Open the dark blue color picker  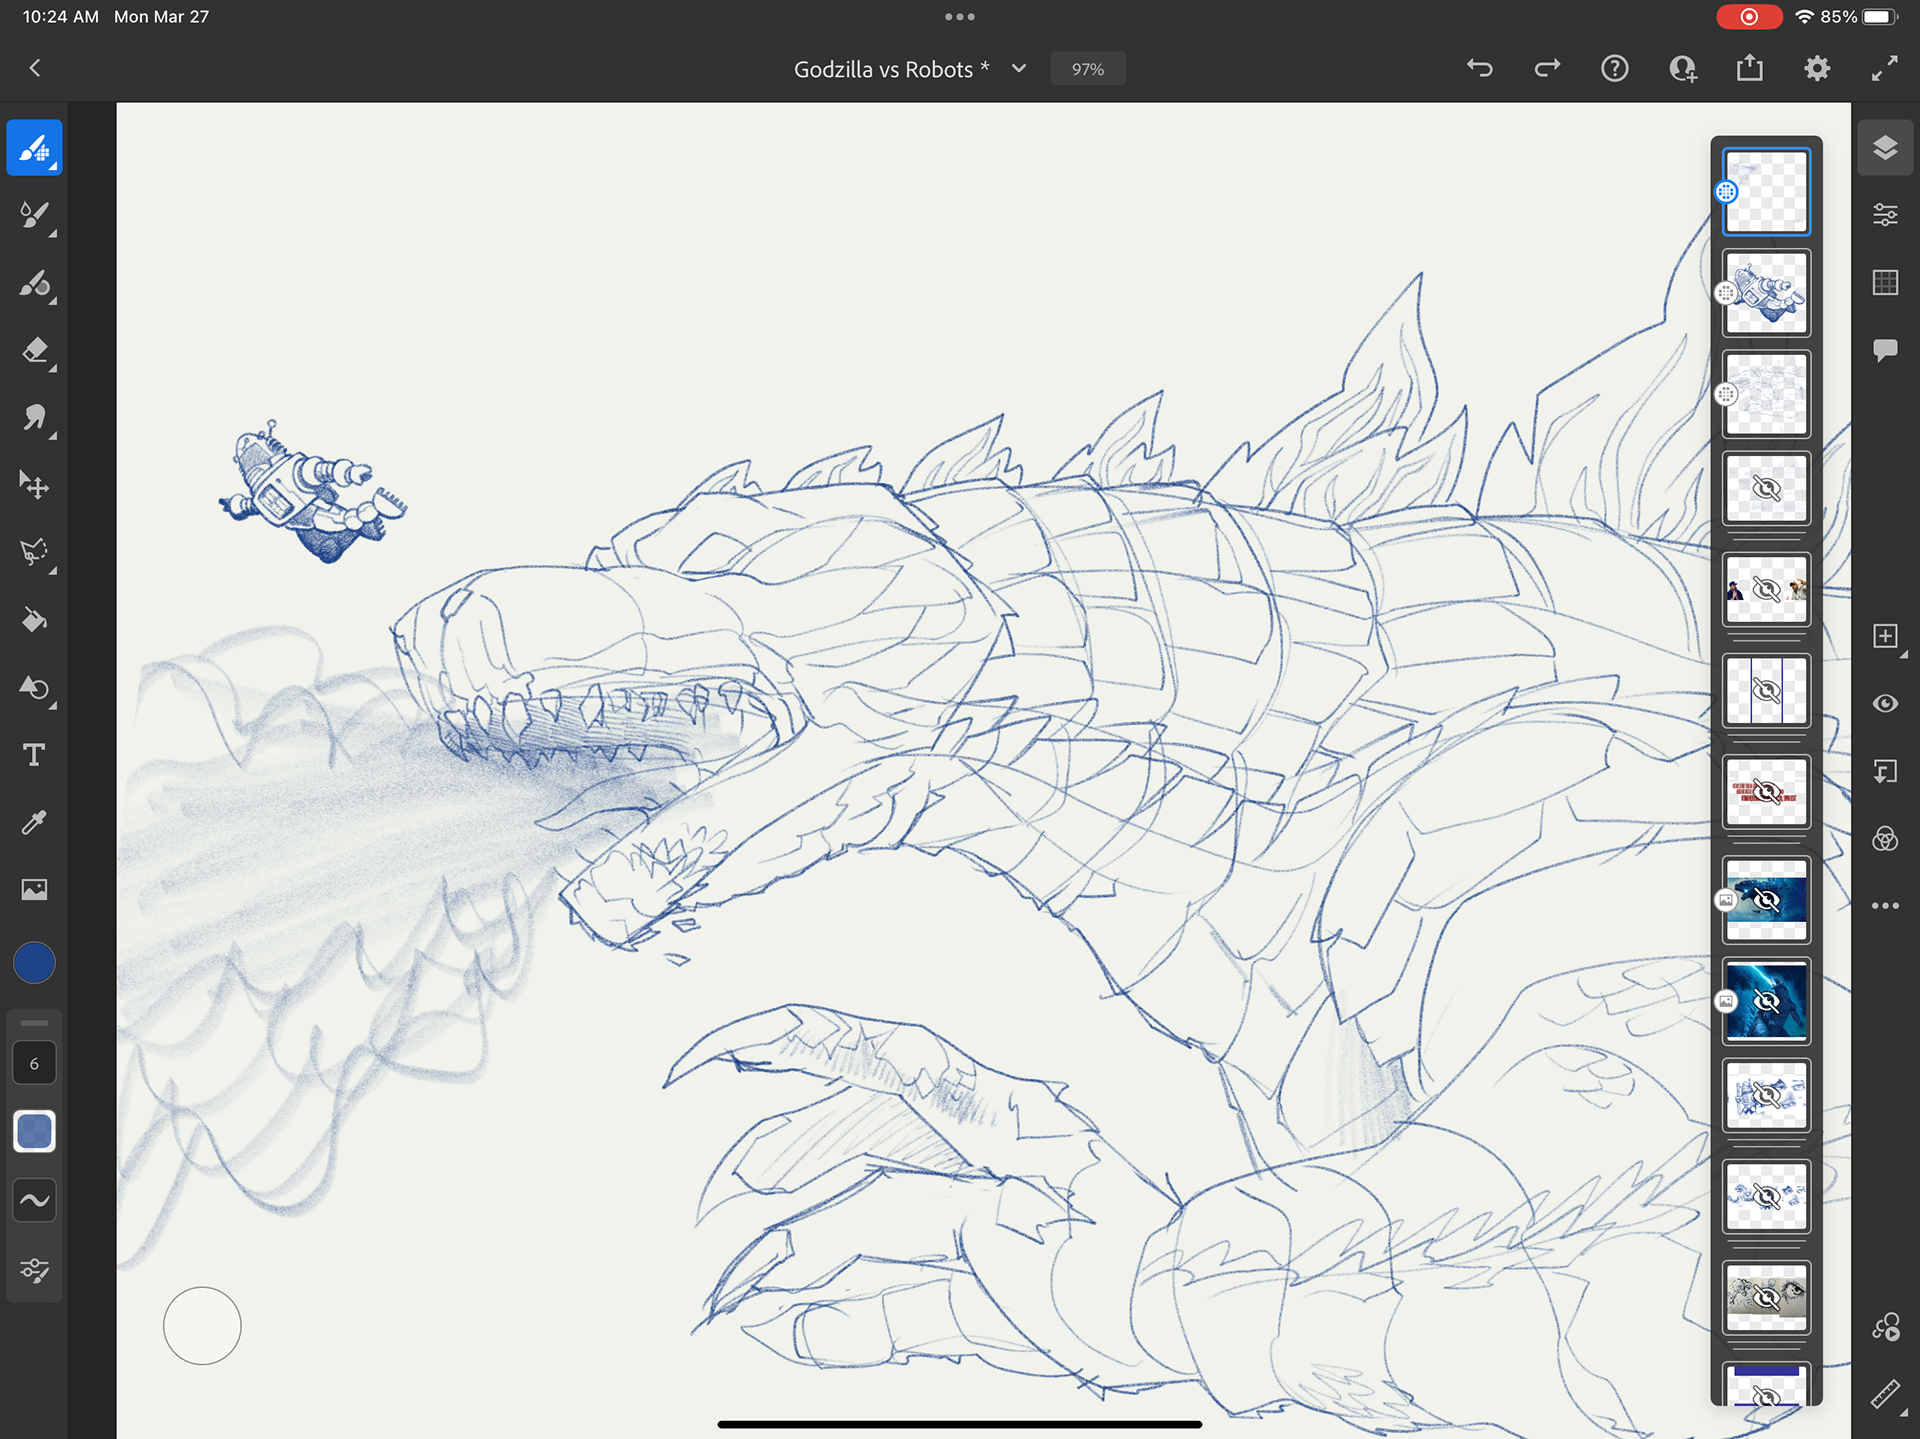[34, 963]
